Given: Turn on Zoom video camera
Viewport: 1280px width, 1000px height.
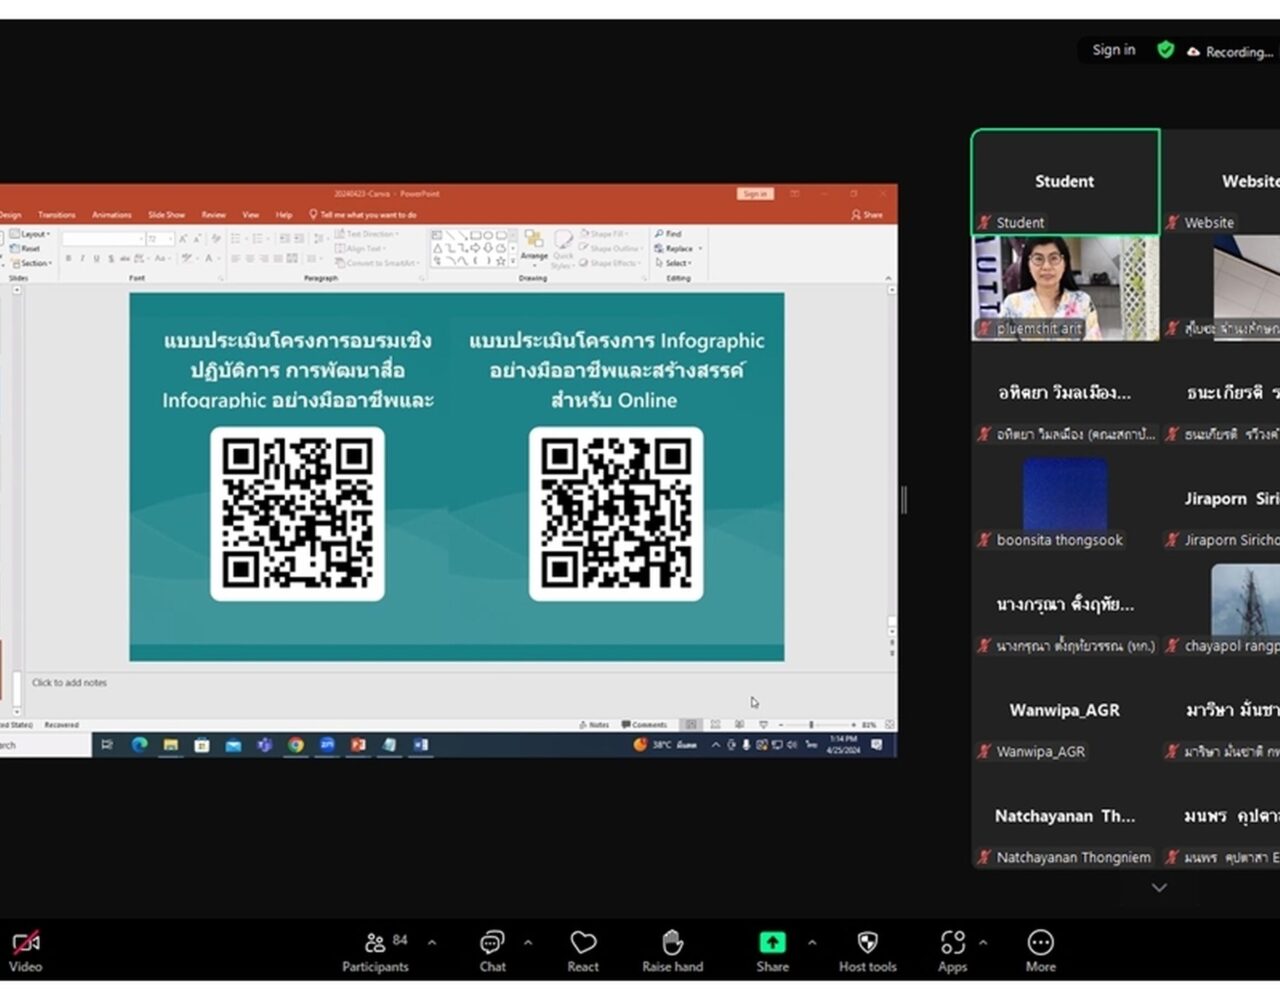Looking at the screenshot, I should (x=25, y=952).
